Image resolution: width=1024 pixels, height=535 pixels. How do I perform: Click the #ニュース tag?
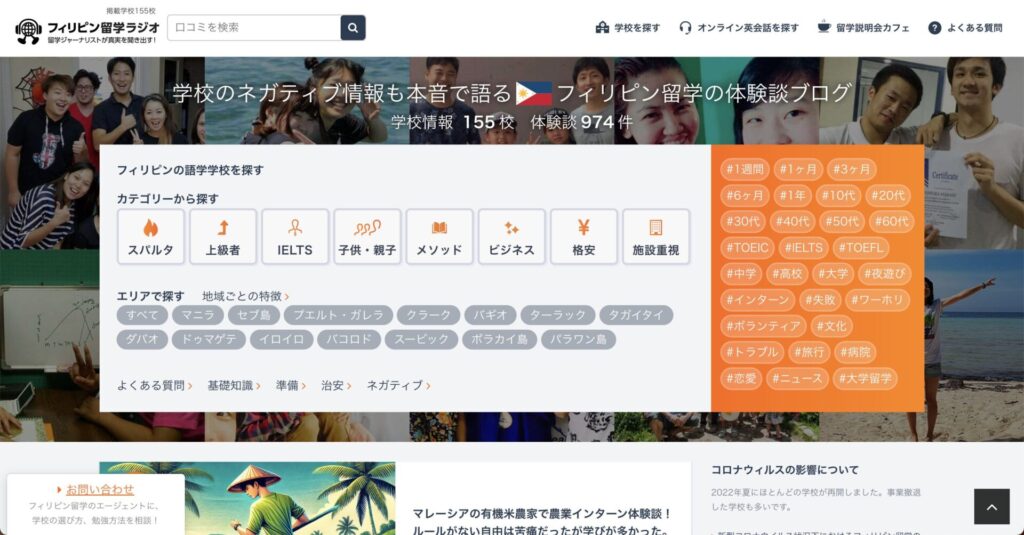pyautogui.click(x=797, y=378)
